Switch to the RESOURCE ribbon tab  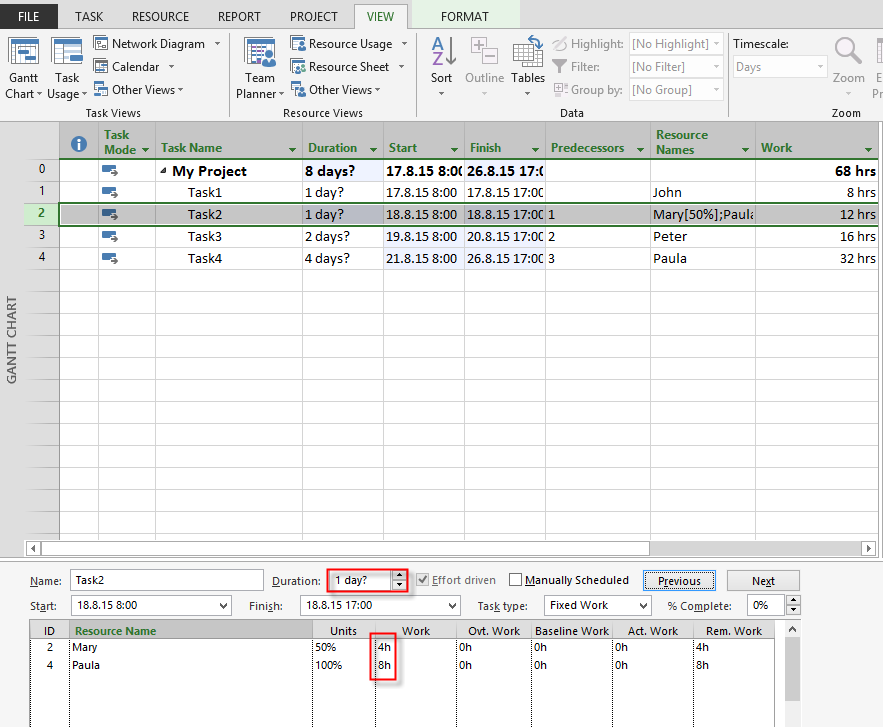(x=160, y=16)
